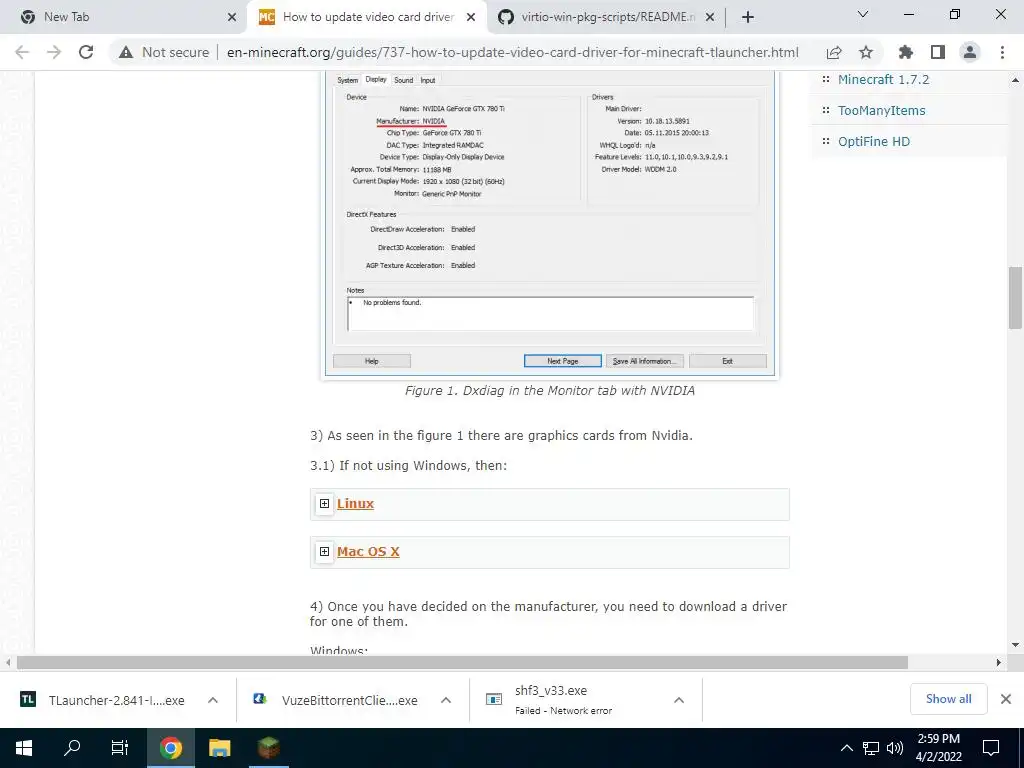Viewport: 1024px width, 768px height.
Task: Click the scroll up arrow
Action: click(x=1015, y=80)
